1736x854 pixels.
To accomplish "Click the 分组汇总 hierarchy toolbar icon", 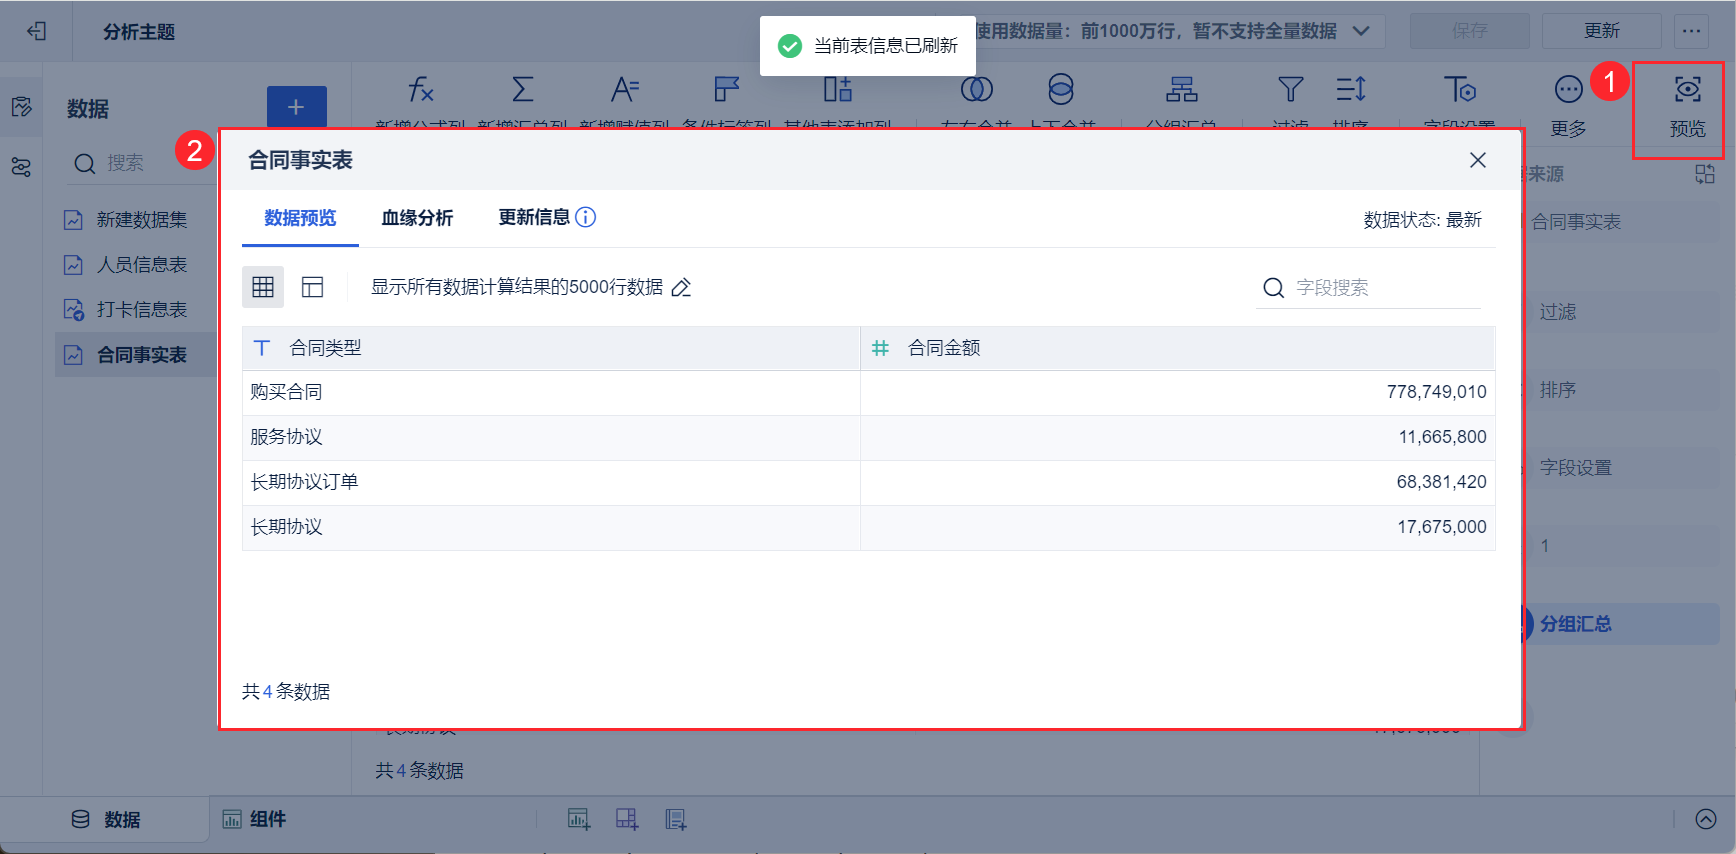I will coord(1181,90).
